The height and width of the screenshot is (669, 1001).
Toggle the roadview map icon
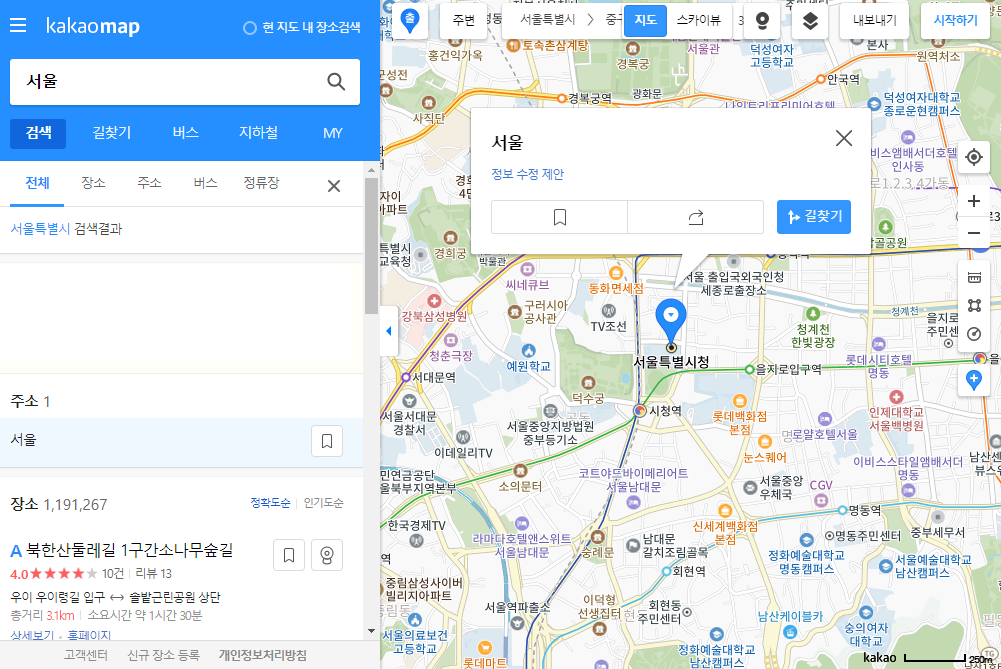[762, 21]
